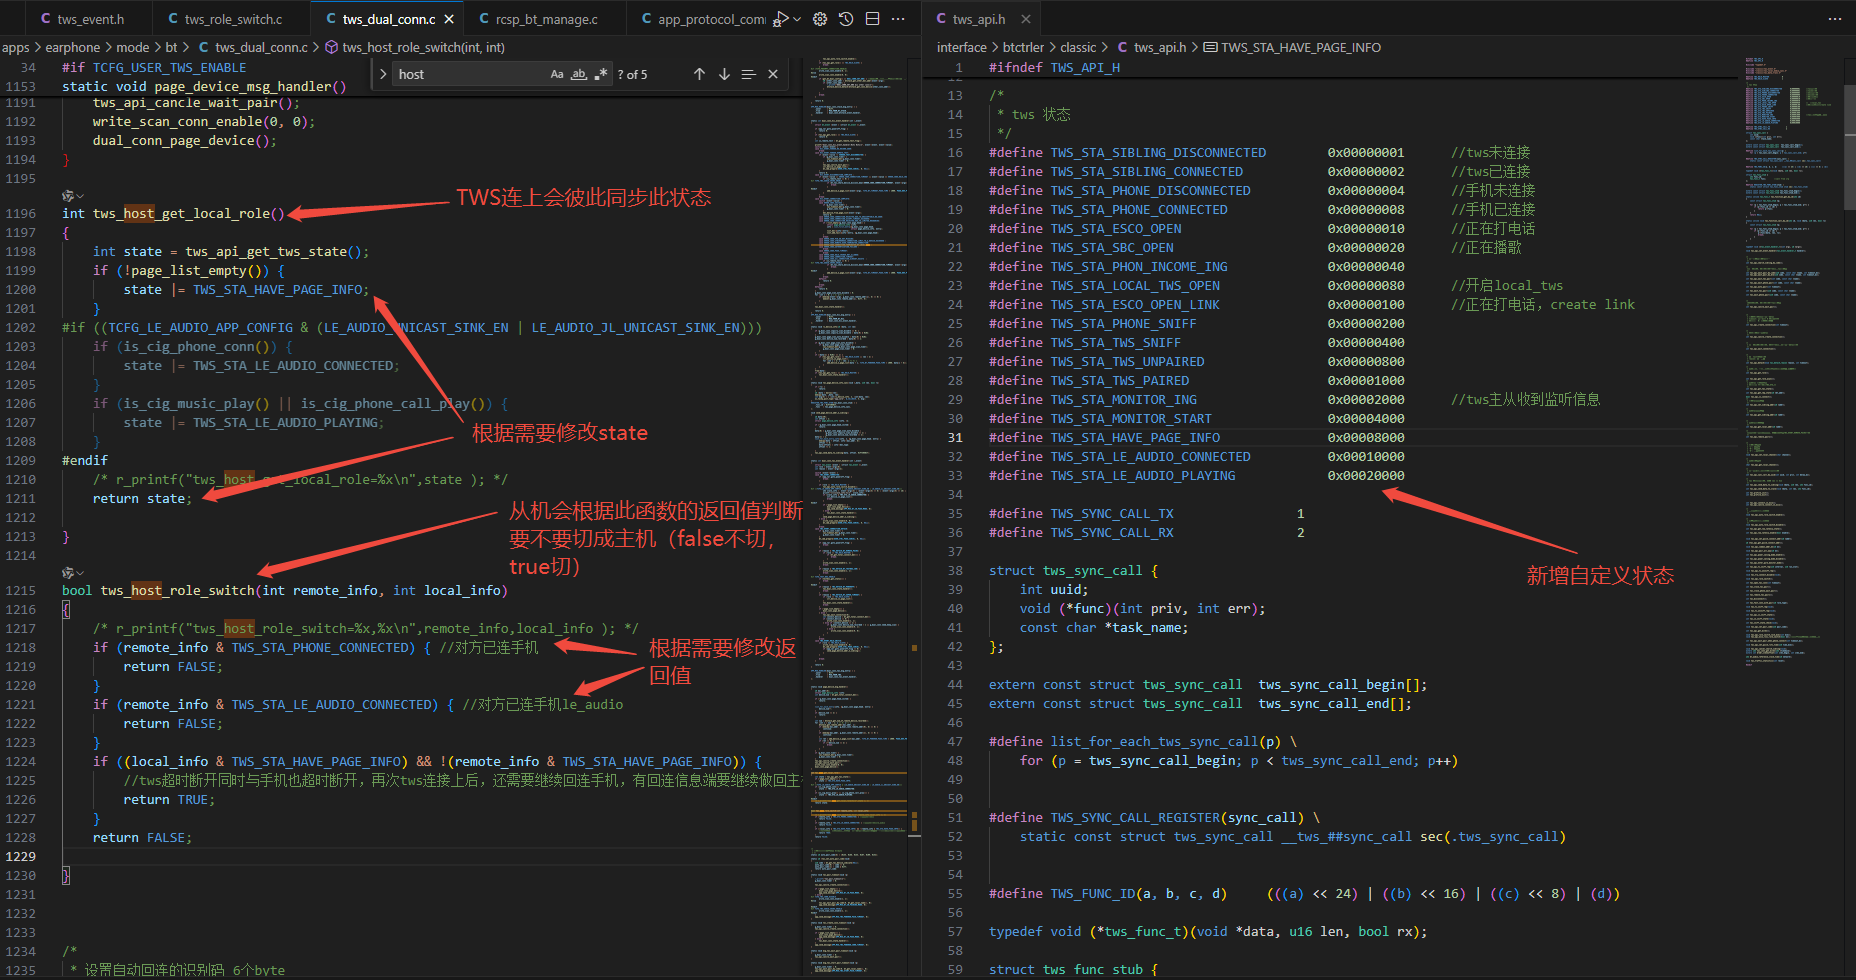
Task: Switch to the app_protocol_com tab
Action: (x=703, y=19)
